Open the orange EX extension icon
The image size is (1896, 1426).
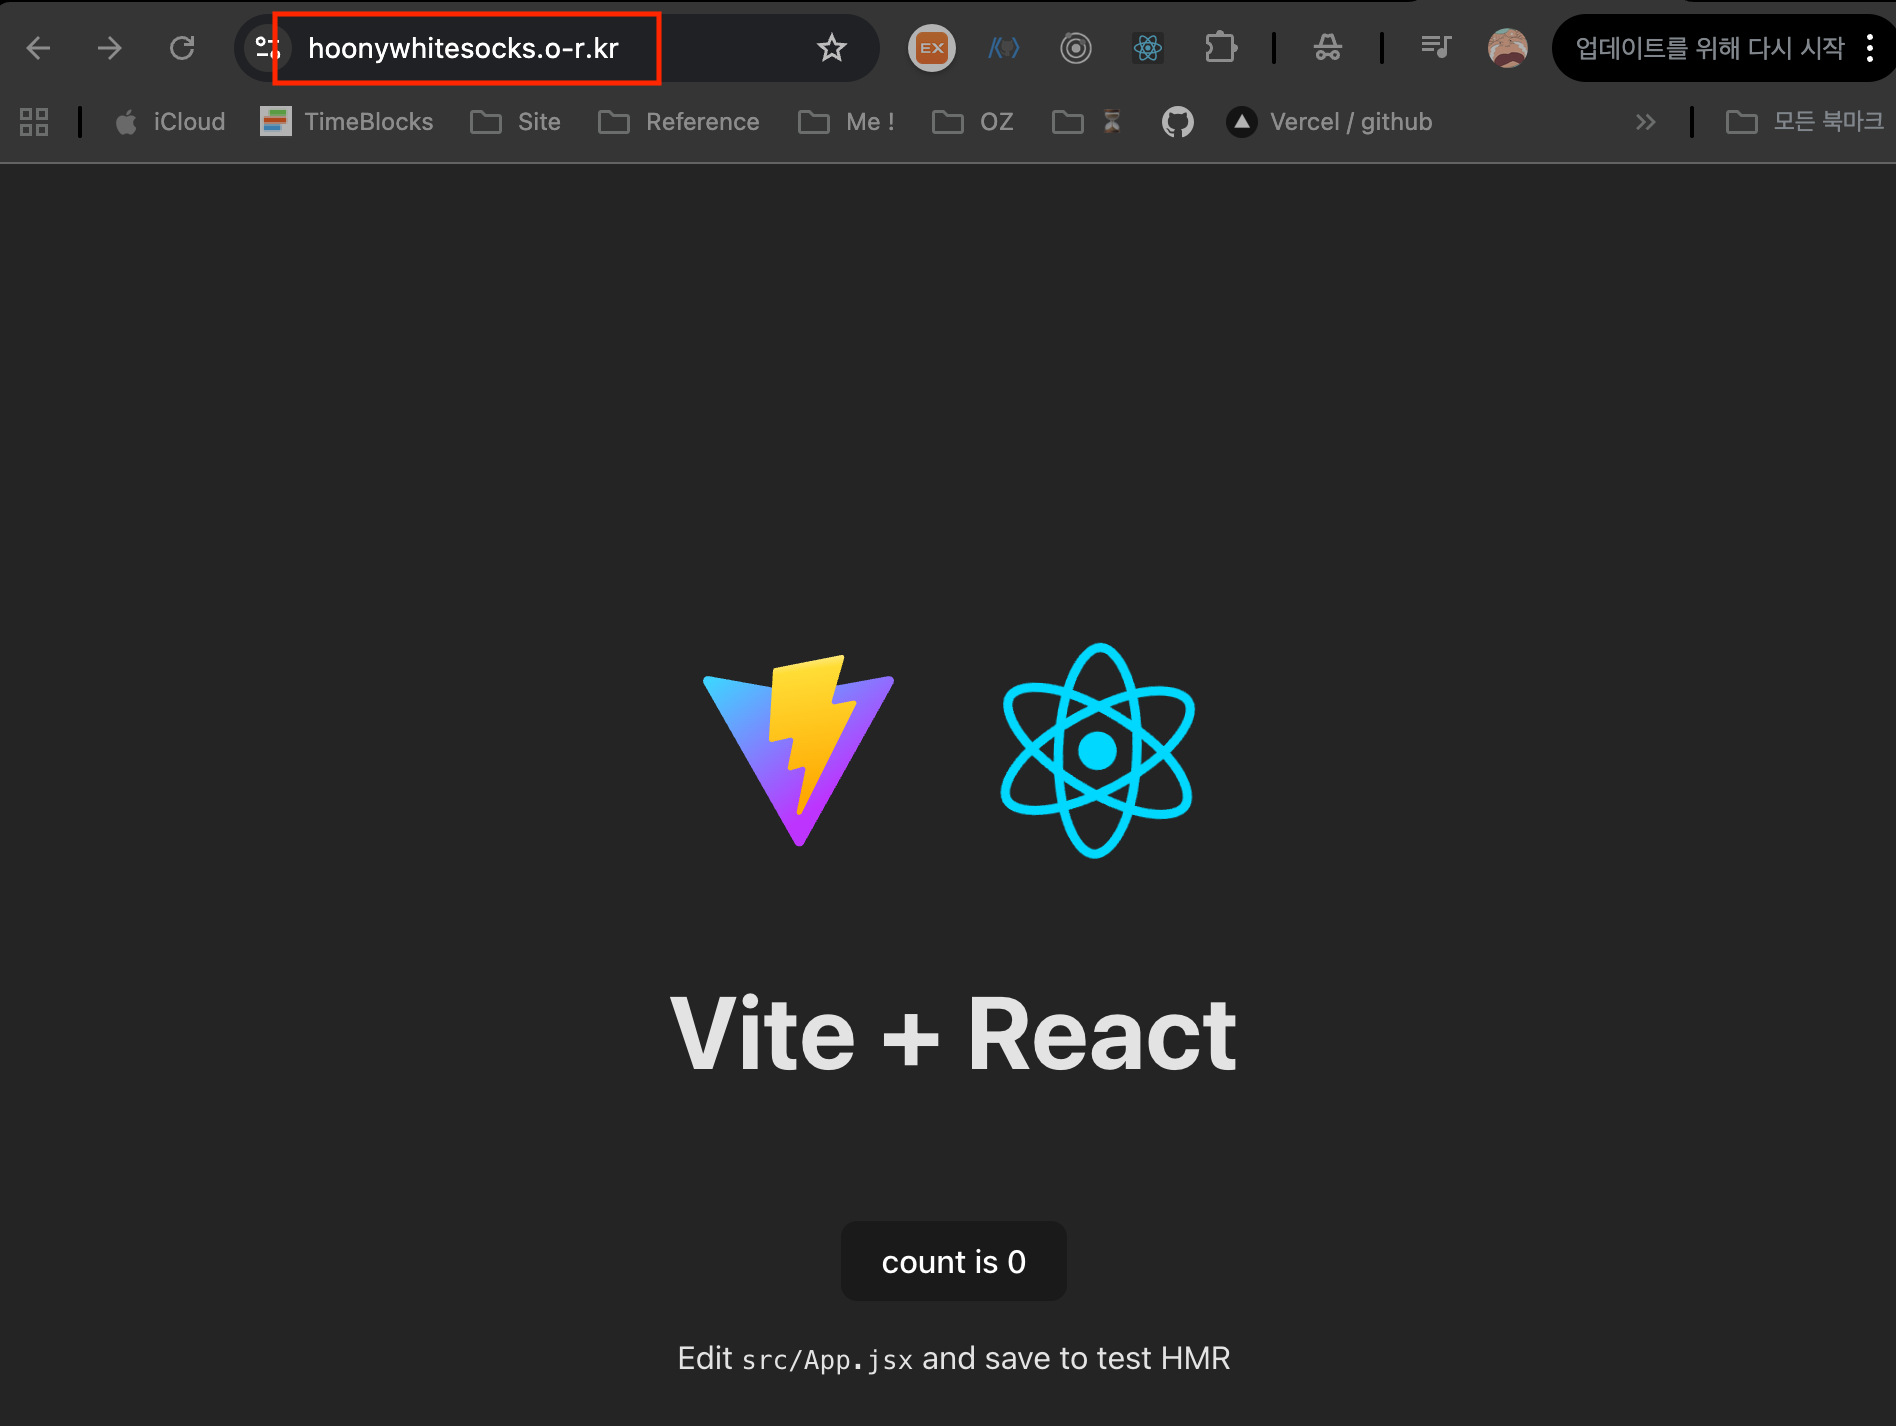(931, 48)
